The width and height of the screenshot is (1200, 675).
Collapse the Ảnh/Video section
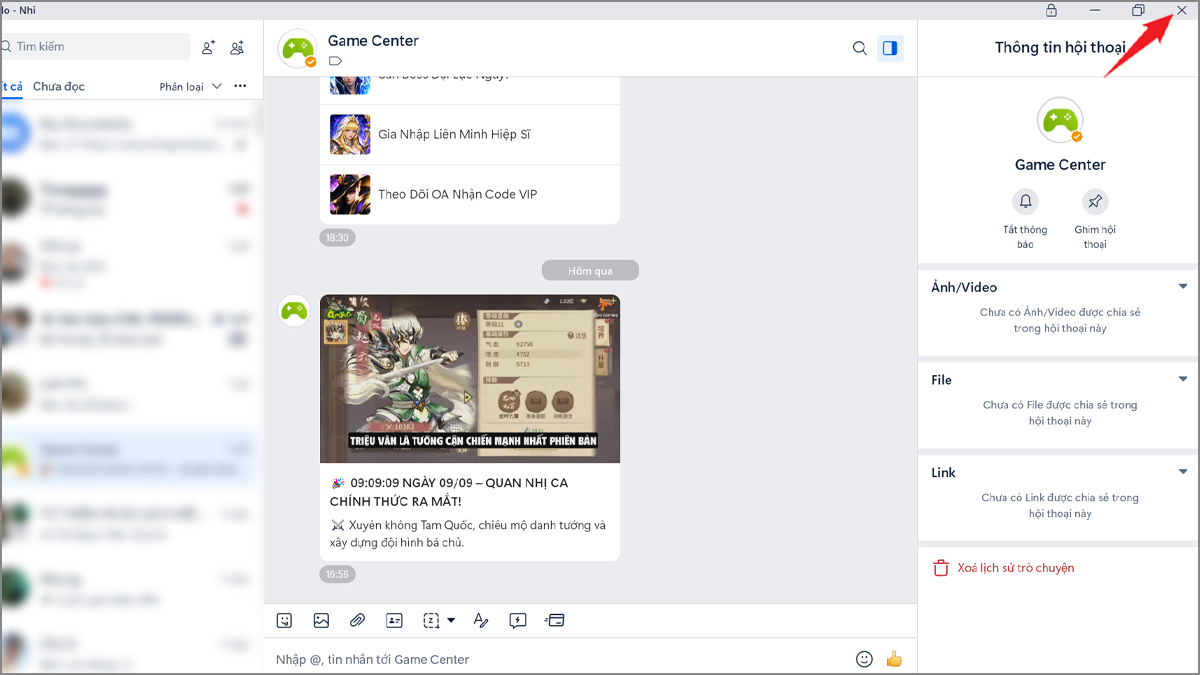coord(1183,287)
